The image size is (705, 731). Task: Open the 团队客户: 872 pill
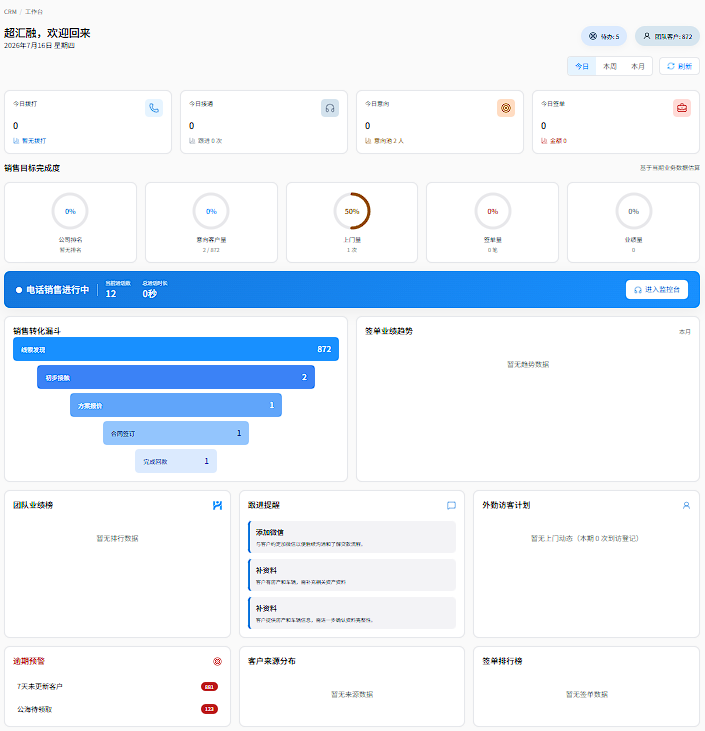667,36
